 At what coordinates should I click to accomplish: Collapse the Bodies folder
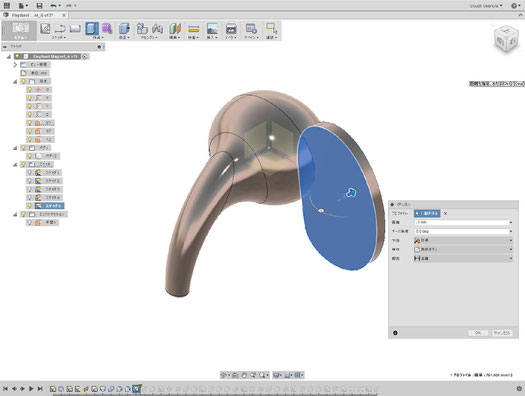15,148
